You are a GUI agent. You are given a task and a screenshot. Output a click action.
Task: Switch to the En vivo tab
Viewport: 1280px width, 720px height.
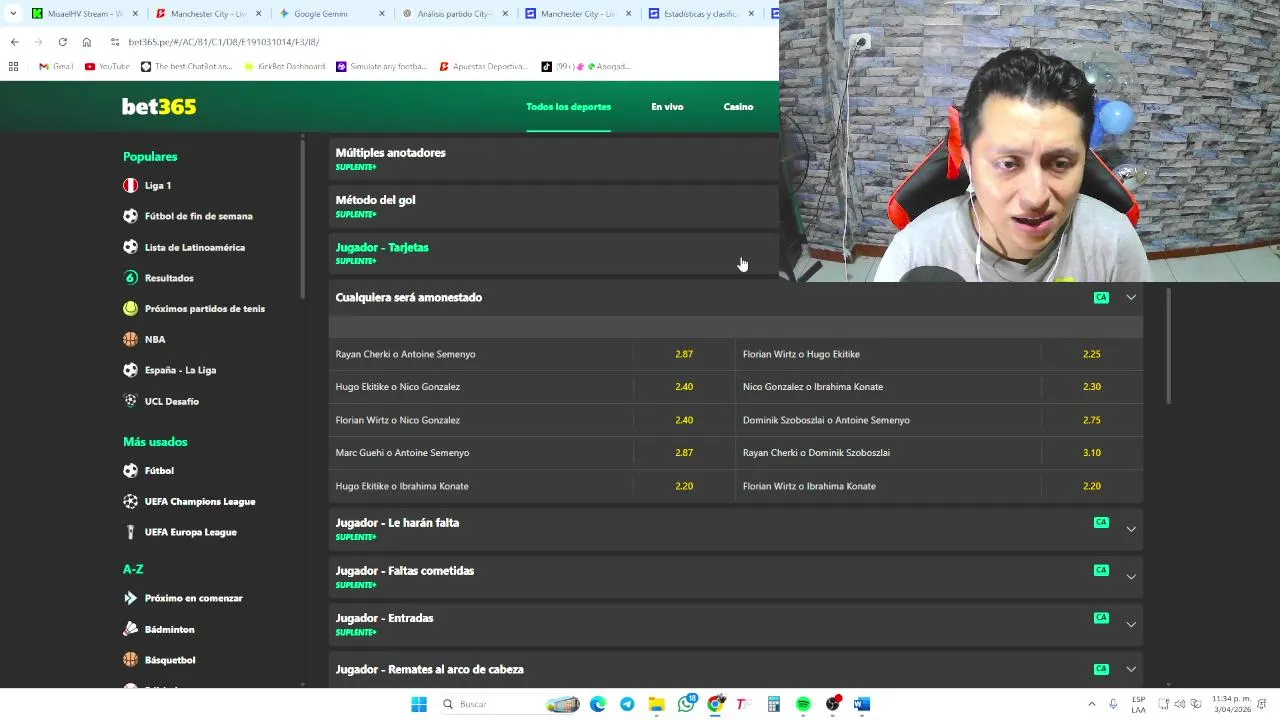tap(667, 106)
